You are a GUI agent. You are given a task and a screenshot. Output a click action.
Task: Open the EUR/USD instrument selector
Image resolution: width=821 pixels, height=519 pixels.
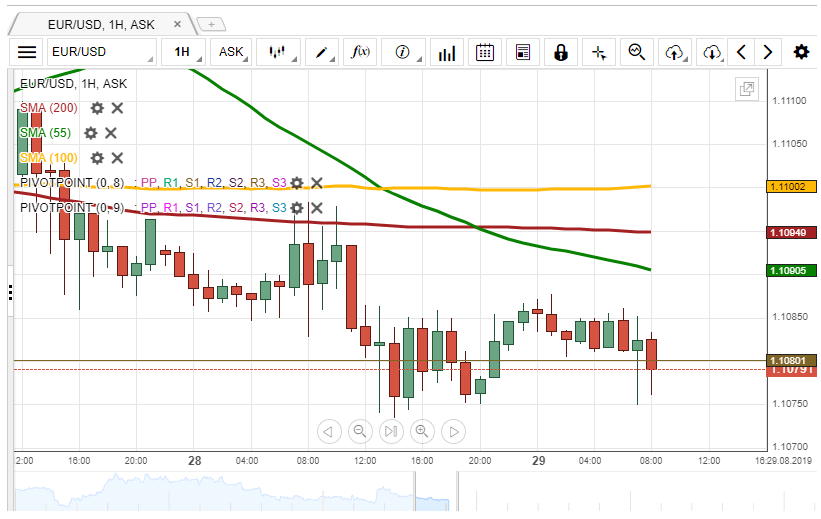point(102,52)
